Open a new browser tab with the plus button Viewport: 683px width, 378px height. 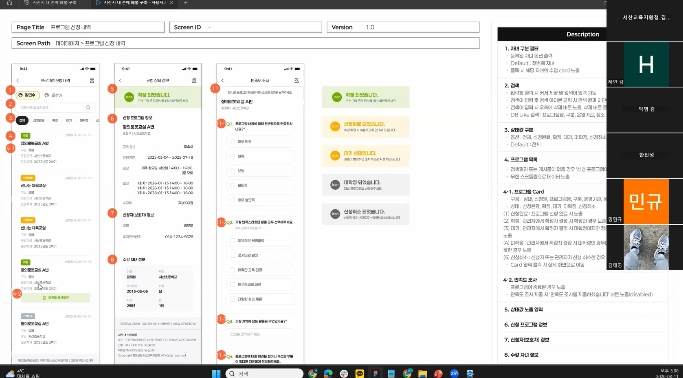click(x=186, y=3)
